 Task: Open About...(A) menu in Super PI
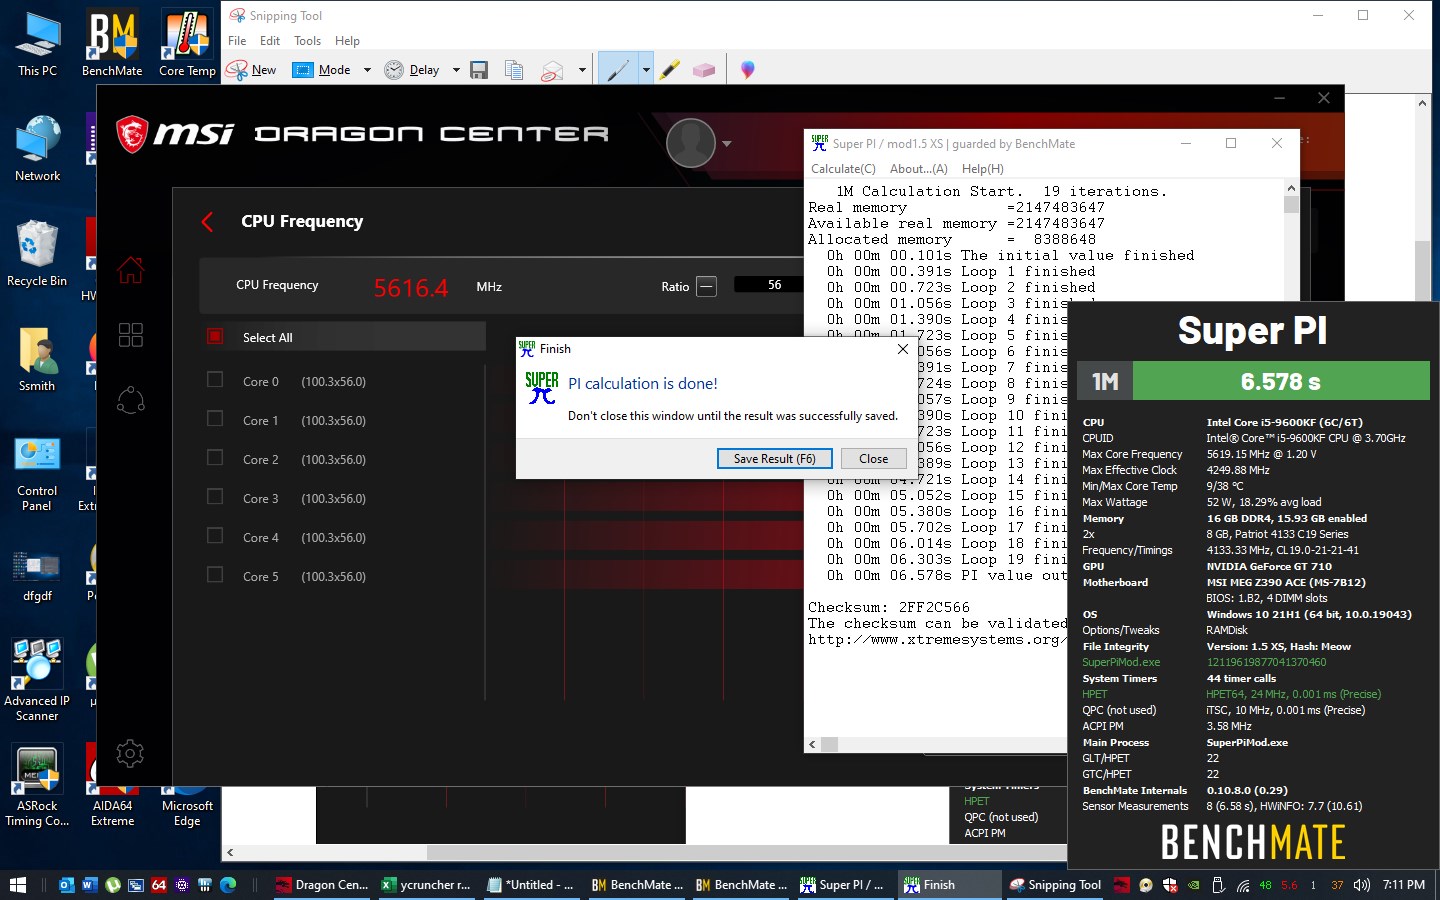918,169
